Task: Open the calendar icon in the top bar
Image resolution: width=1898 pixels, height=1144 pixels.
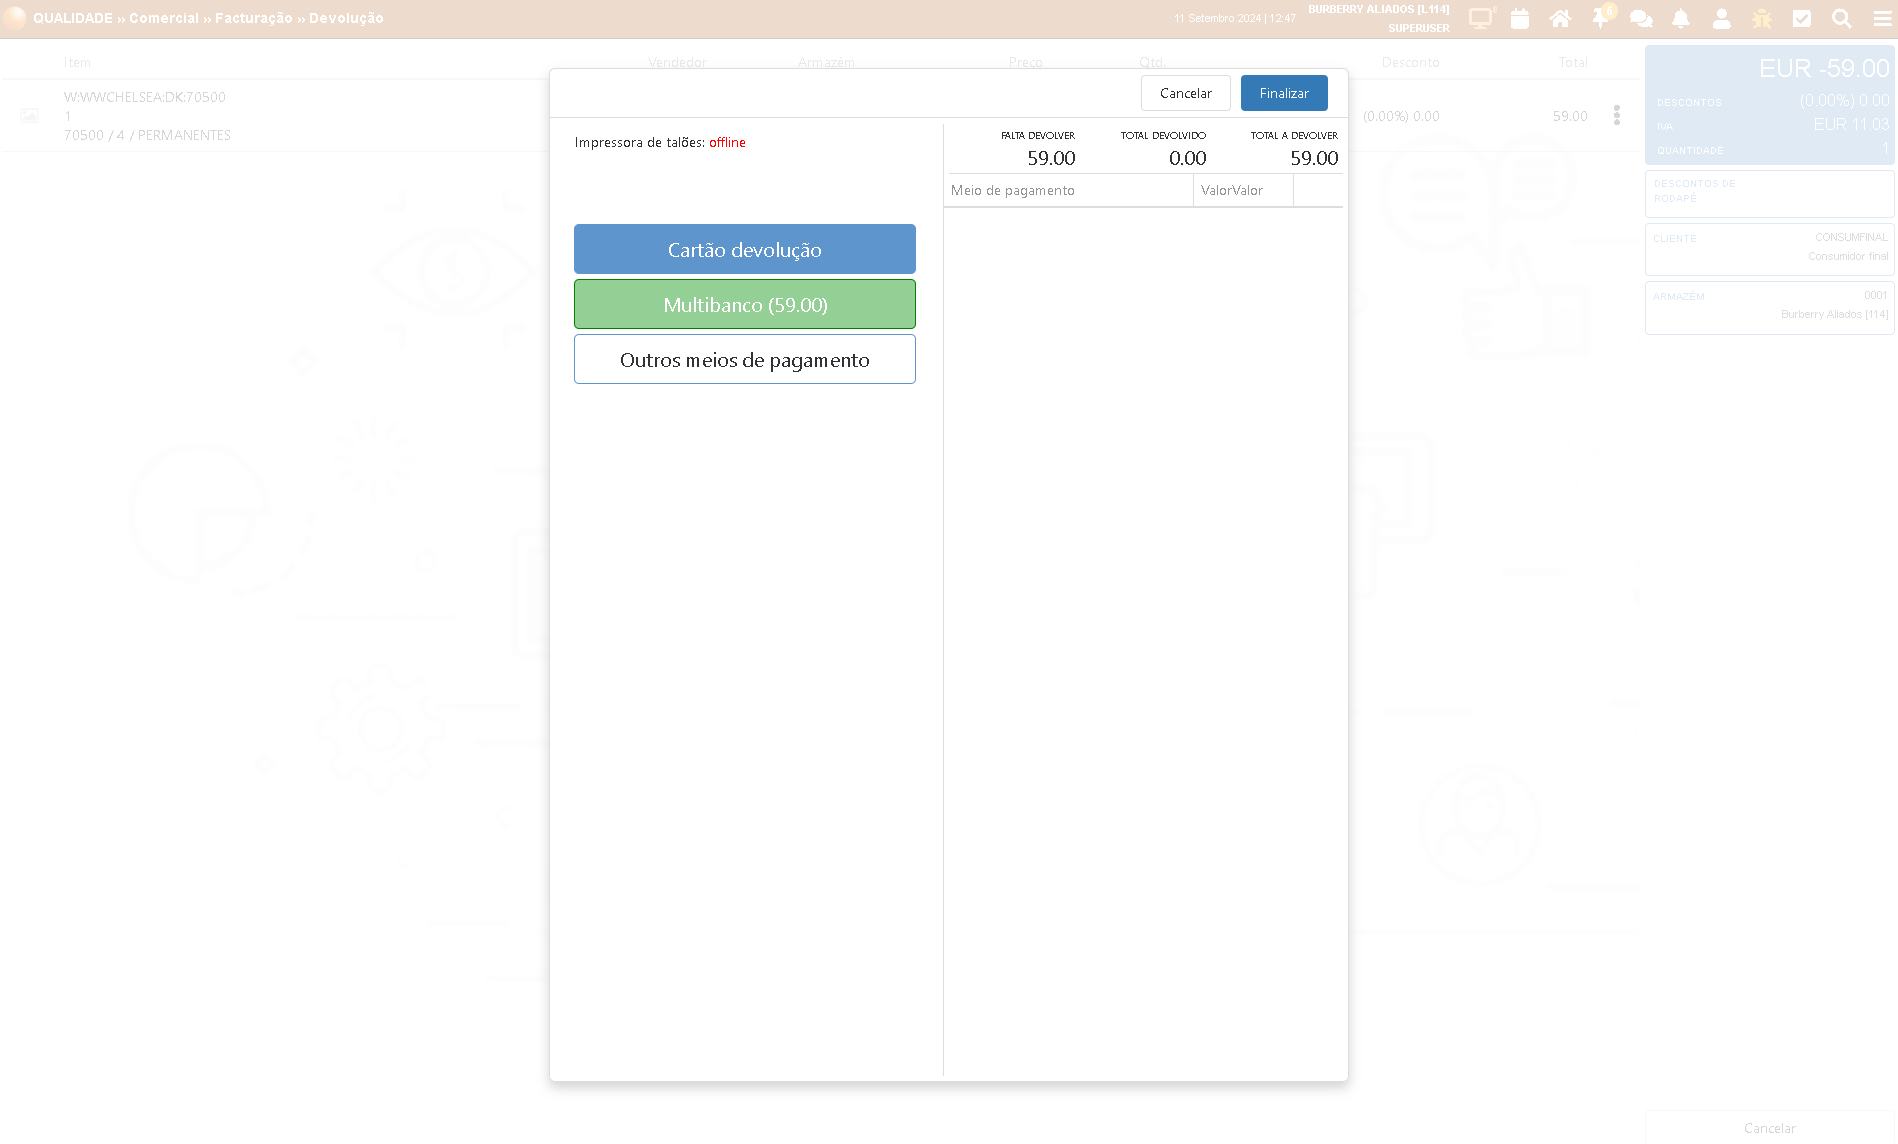Action: tap(1520, 18)
